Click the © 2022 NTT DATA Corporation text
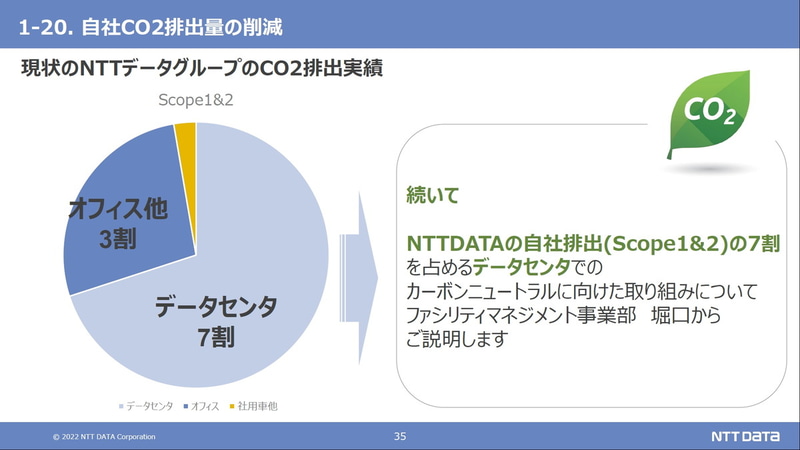 click(x=104, y=437)
